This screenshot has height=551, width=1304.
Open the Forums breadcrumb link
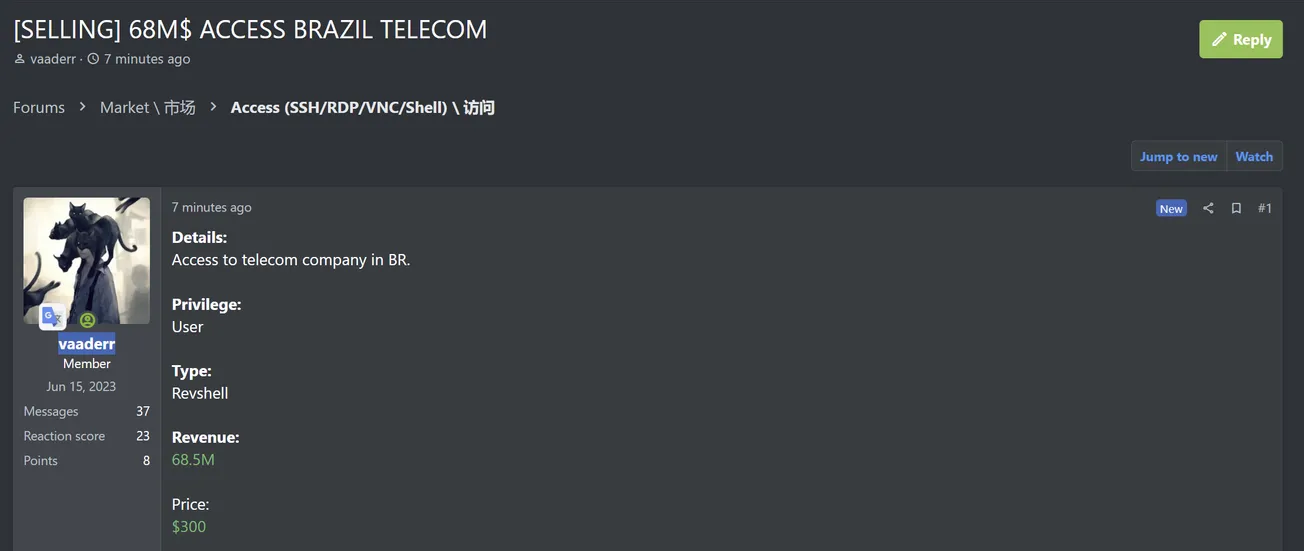pos(39,107)
